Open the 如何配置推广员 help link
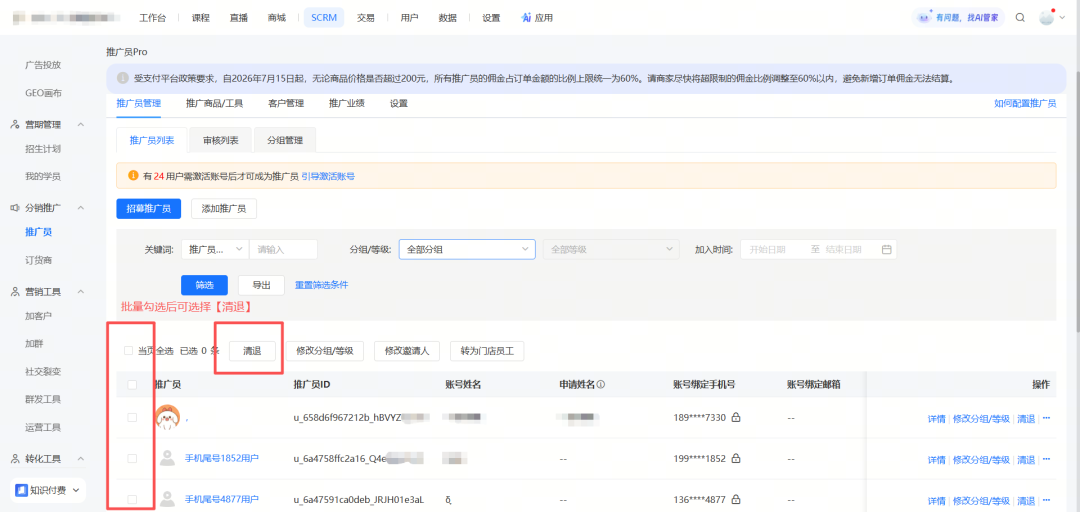 1025,103
